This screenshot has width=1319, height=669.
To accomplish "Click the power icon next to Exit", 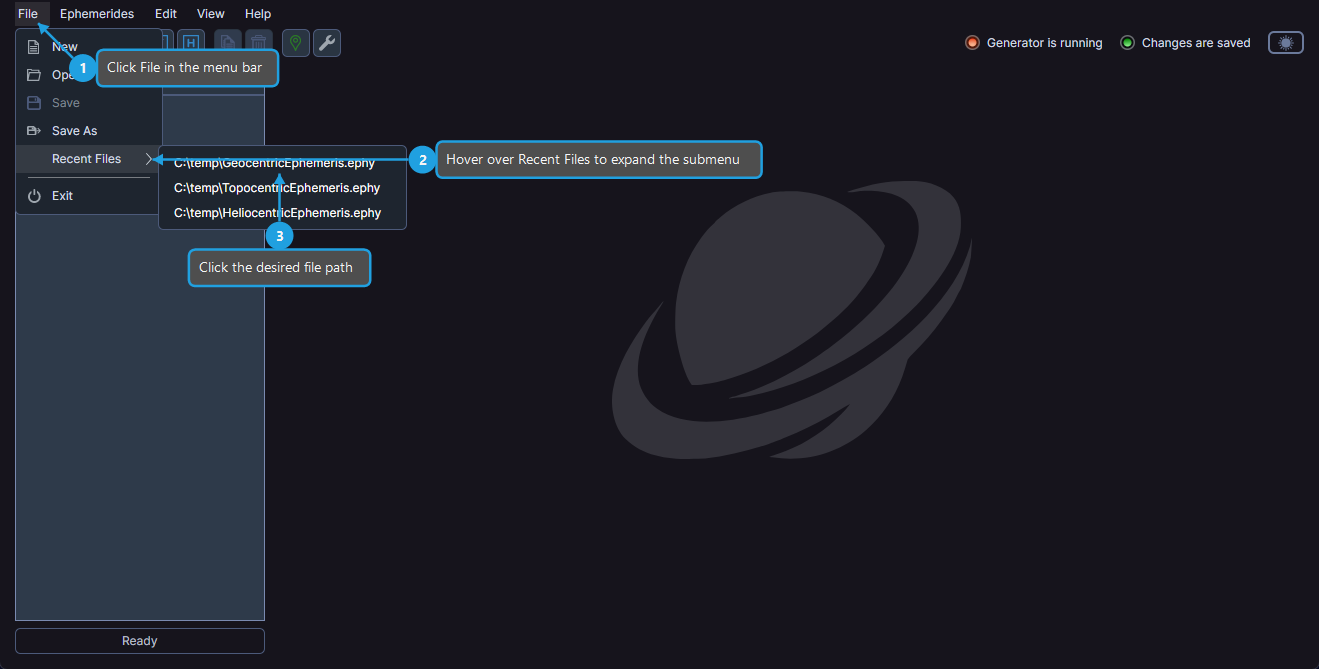I will point(31,195).
